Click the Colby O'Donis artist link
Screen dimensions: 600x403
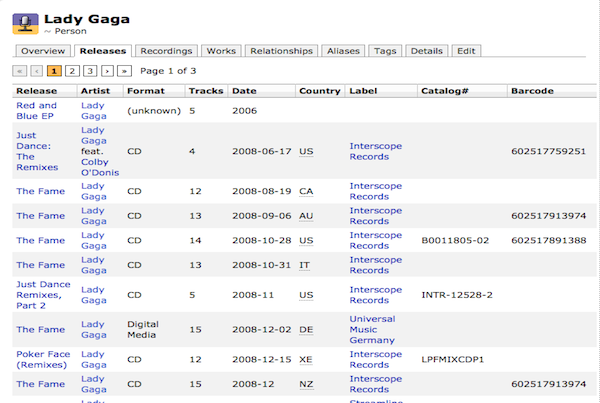pos(100,167)
